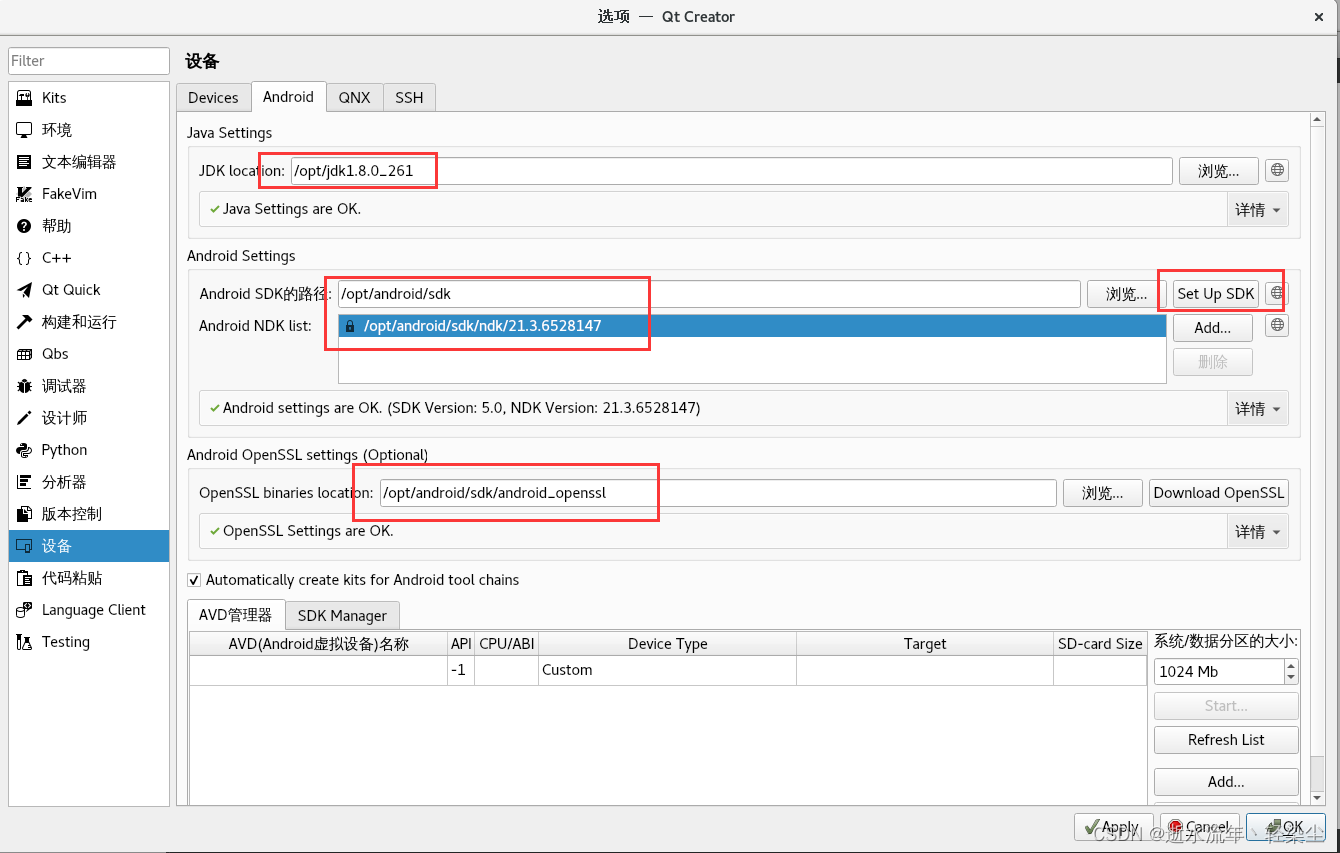Click the Kits category icon

24,98
